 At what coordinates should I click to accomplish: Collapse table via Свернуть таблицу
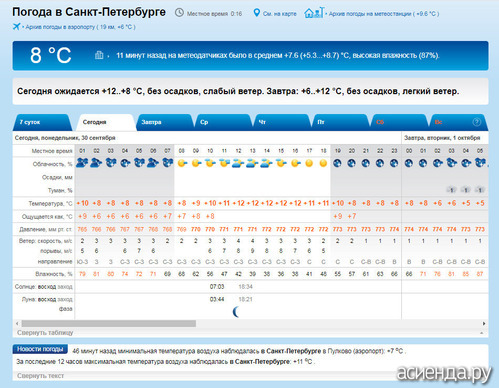coord(45,333)
